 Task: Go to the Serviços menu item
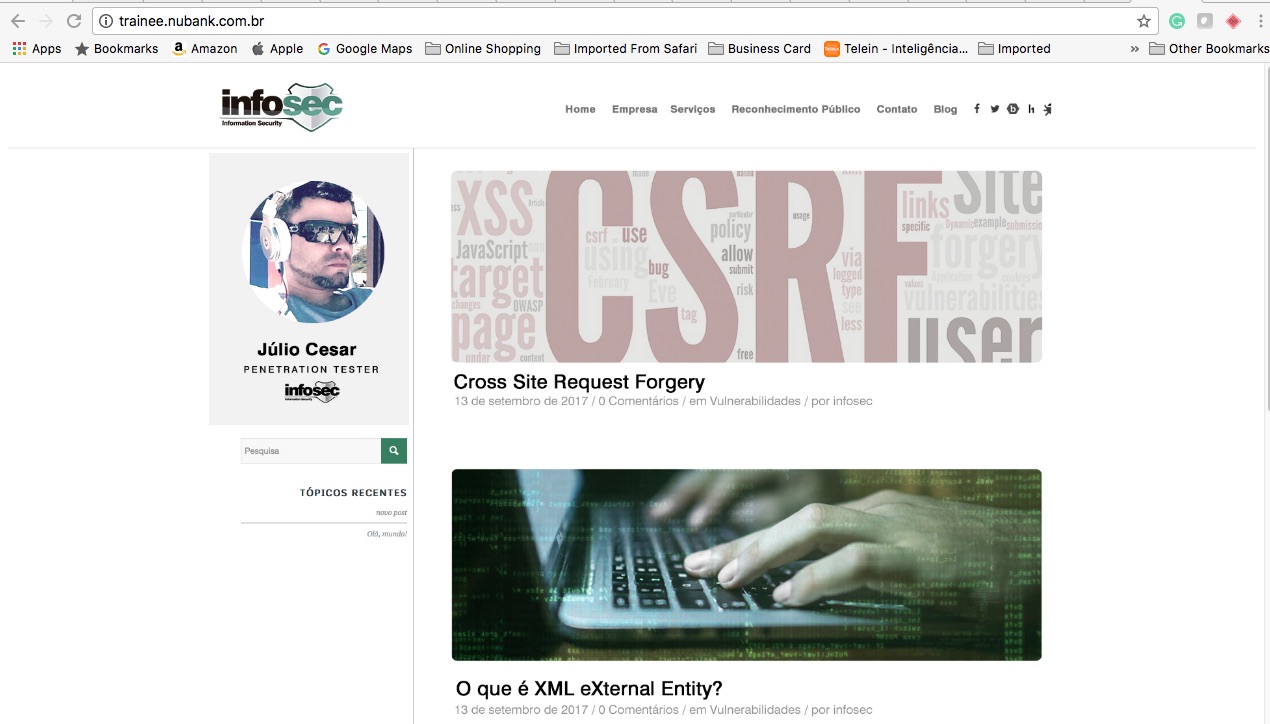692,109
